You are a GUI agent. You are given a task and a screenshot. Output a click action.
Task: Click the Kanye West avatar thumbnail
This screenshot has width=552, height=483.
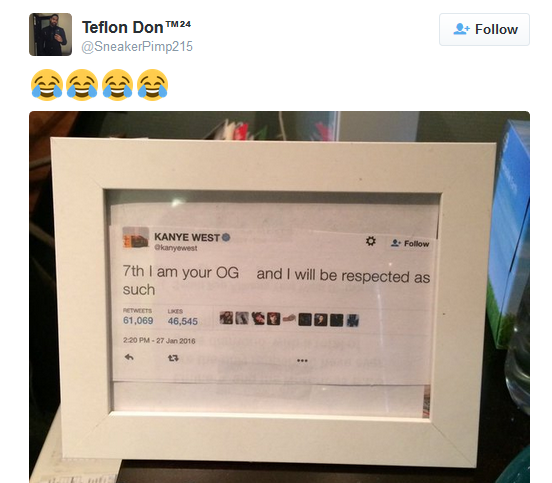pos(136,238)
